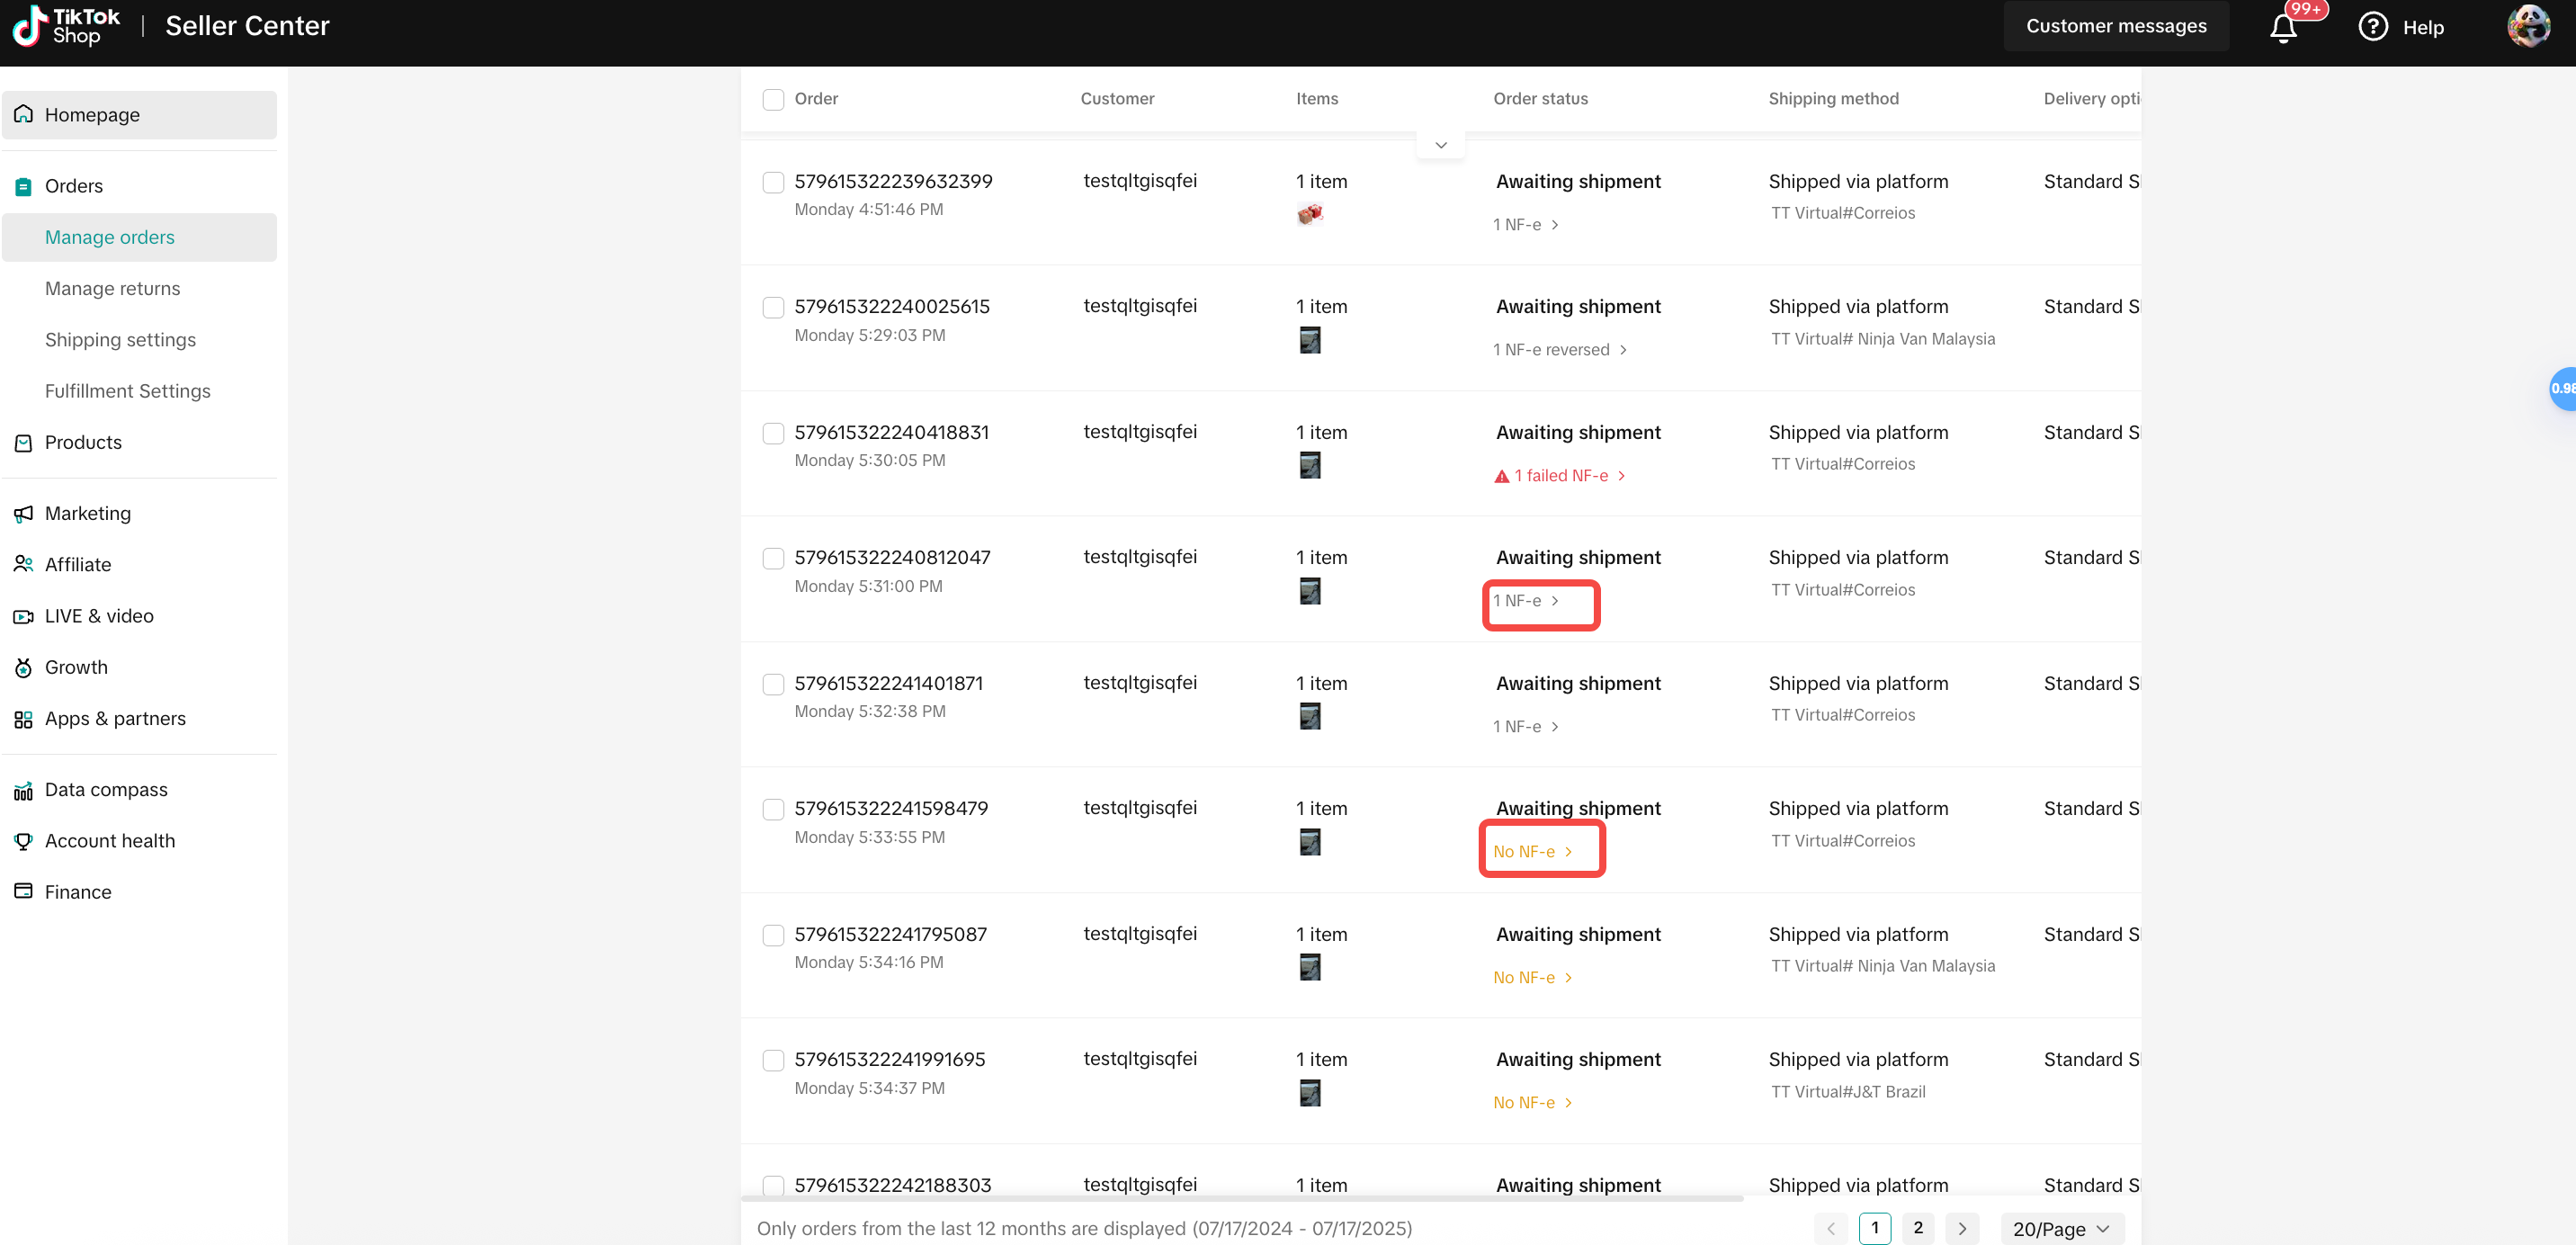
Task: Click the TikTok Shop logo
Action: (x=66, y=26)
